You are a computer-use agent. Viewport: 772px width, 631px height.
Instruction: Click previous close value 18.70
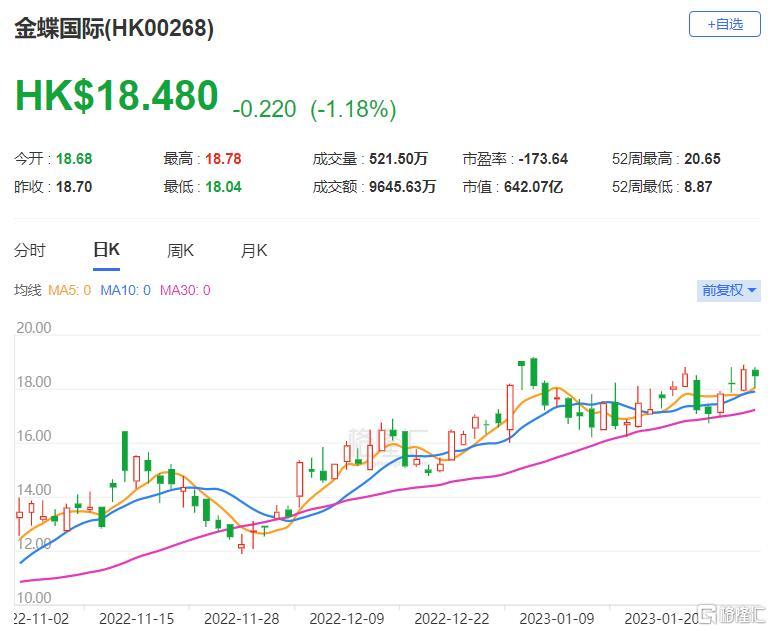[74, 187]
